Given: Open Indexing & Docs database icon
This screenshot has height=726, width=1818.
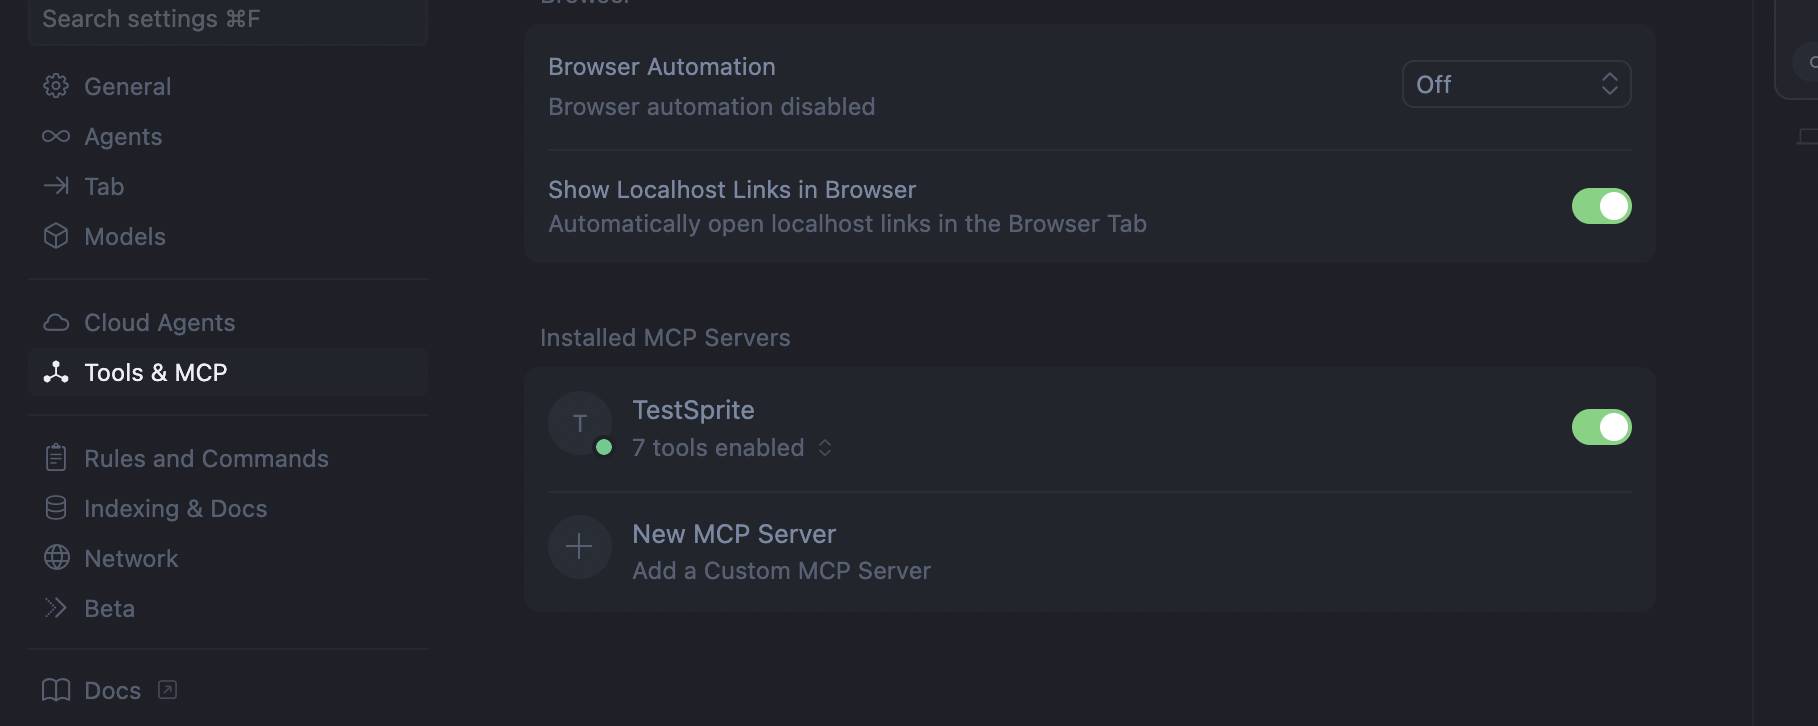Looking at the screenshot, I should [x=57, y=508].
